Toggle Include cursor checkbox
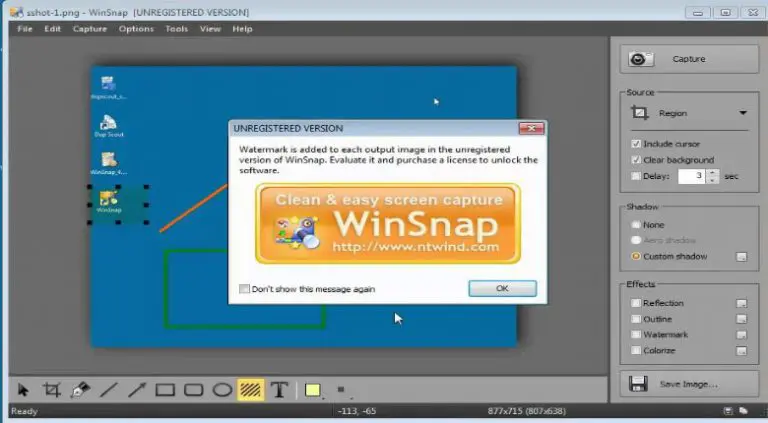The image size is (768, 423). coord(636,143)
